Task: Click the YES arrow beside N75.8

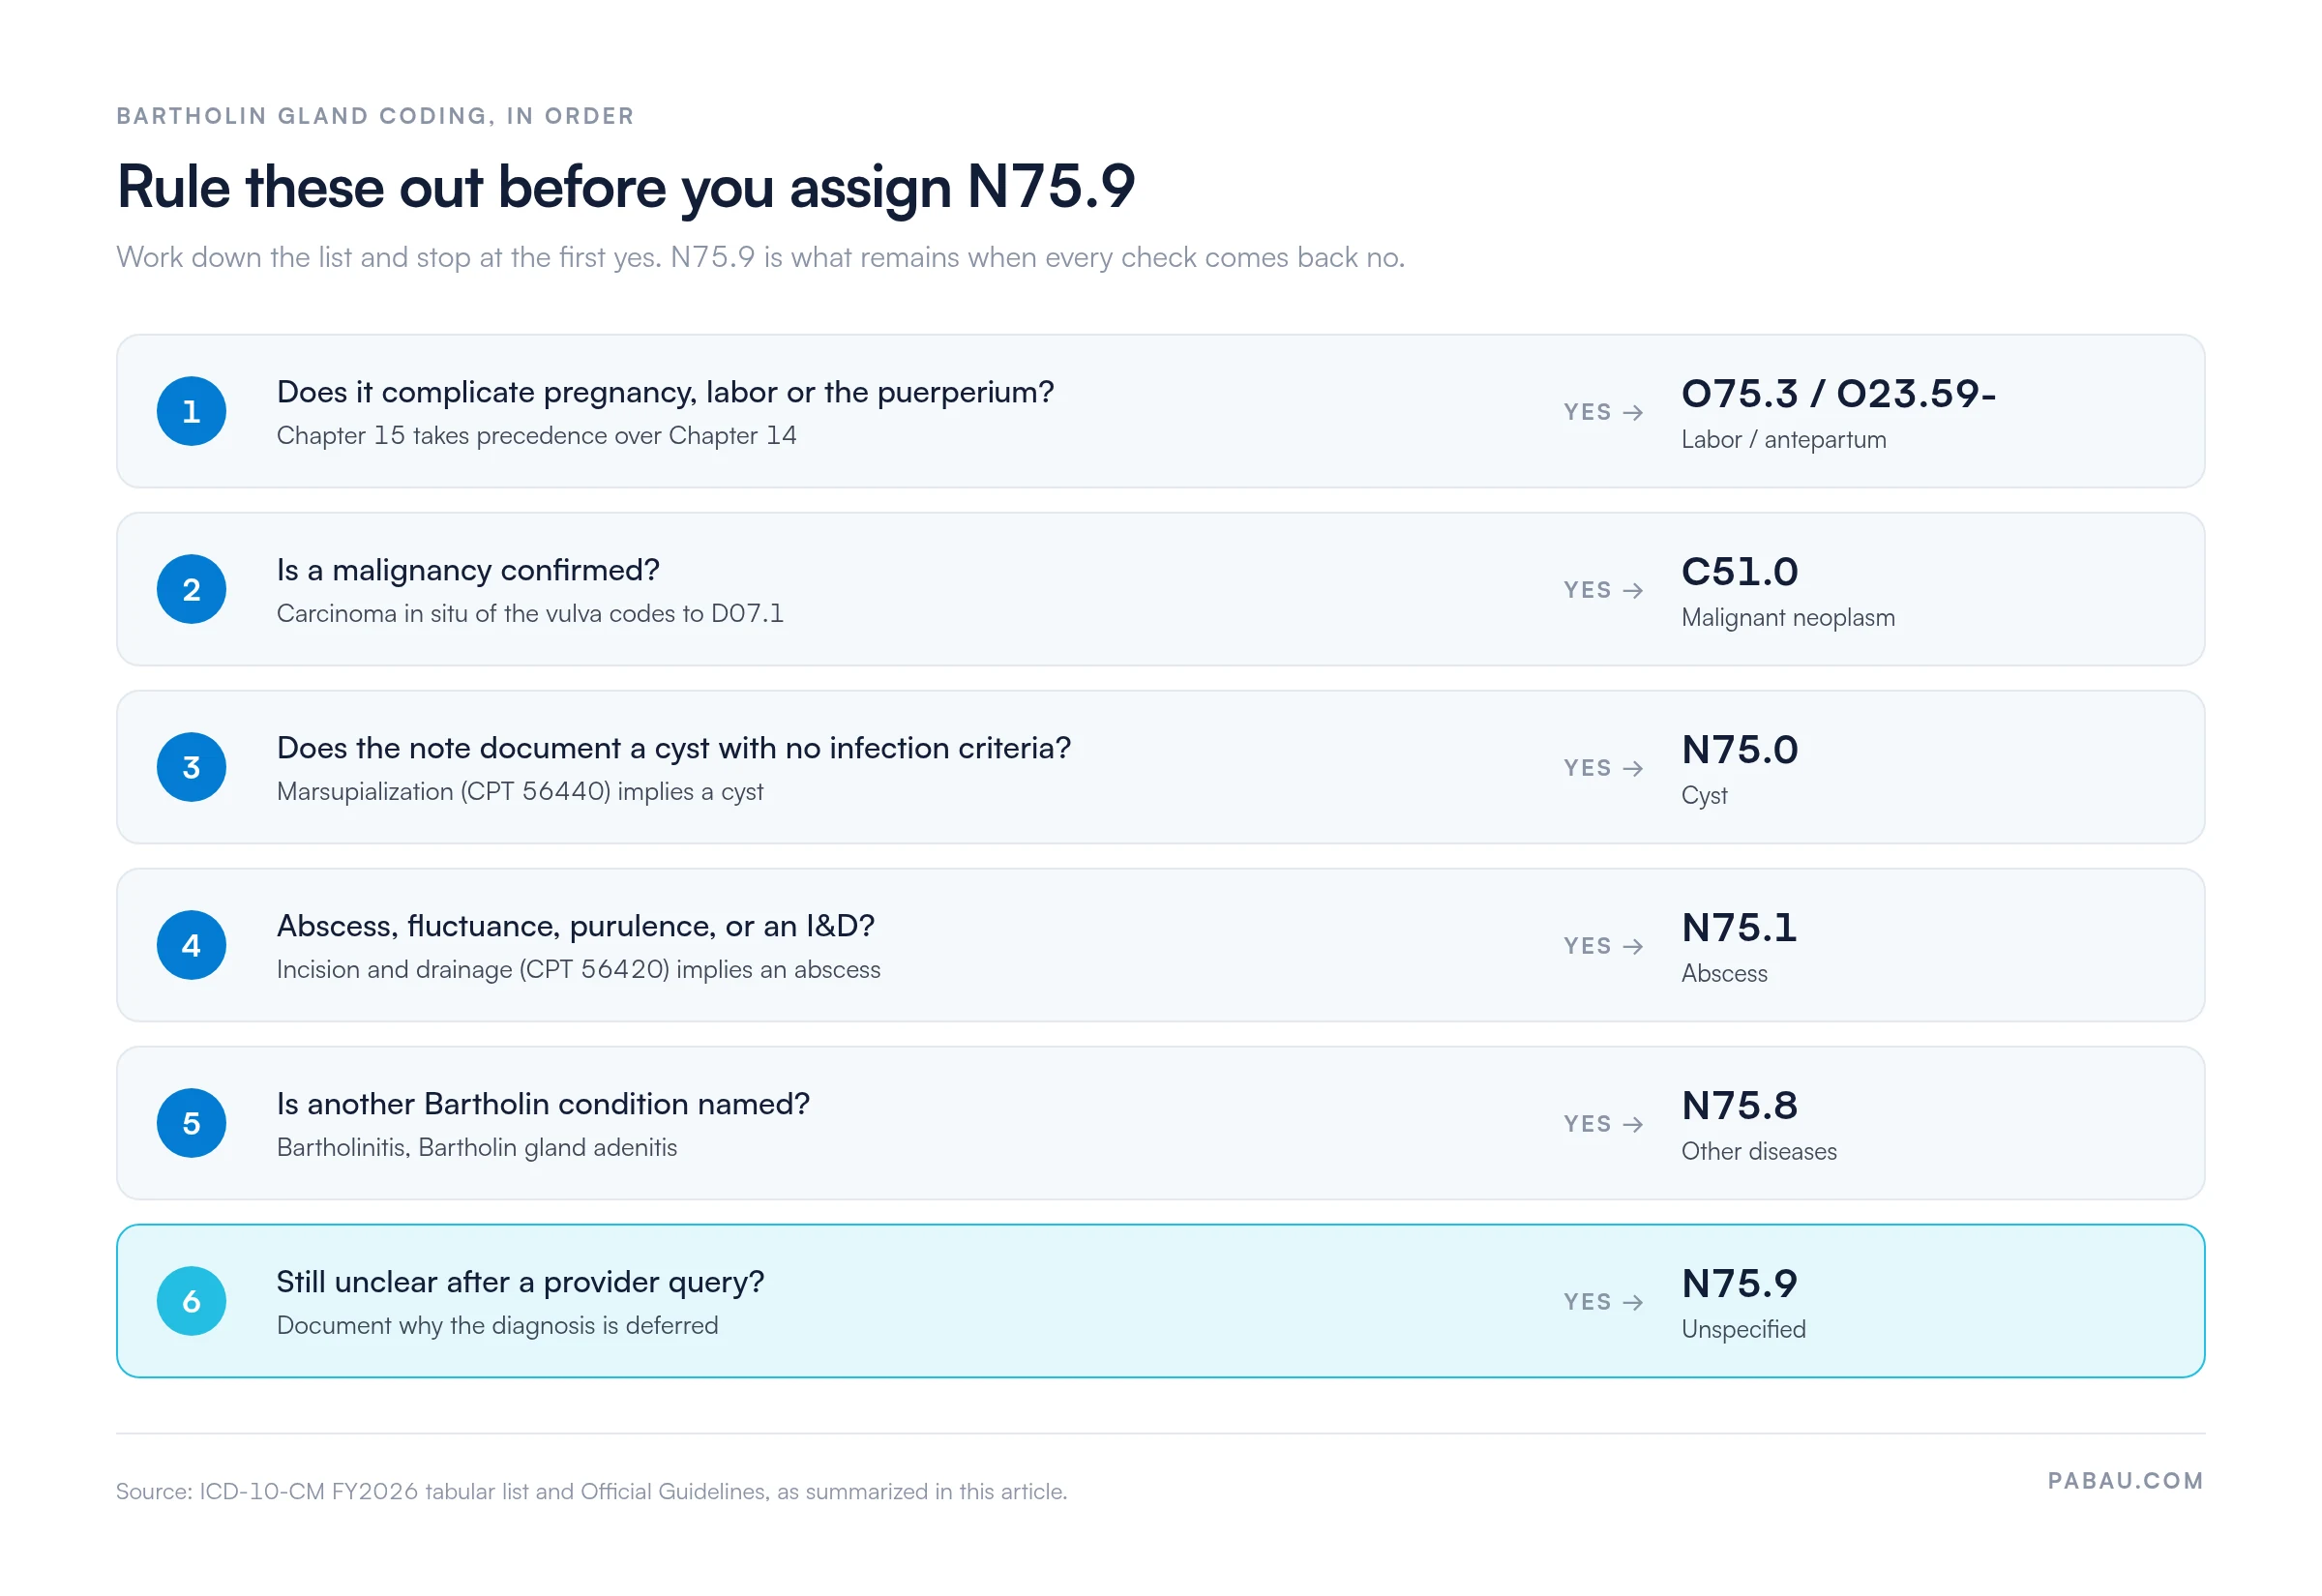Action: tap(1603, 1124)
